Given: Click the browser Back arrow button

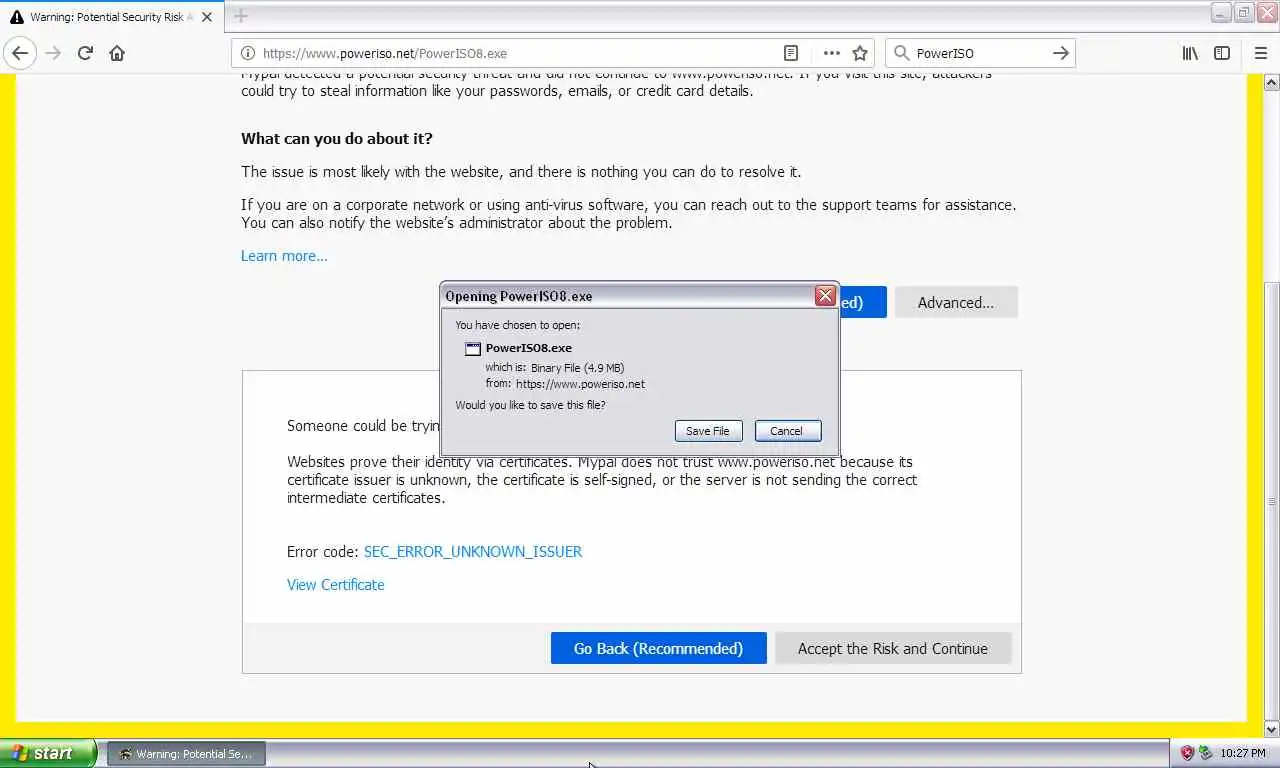Looking at the screenshot, I should (x=20, y=53).
